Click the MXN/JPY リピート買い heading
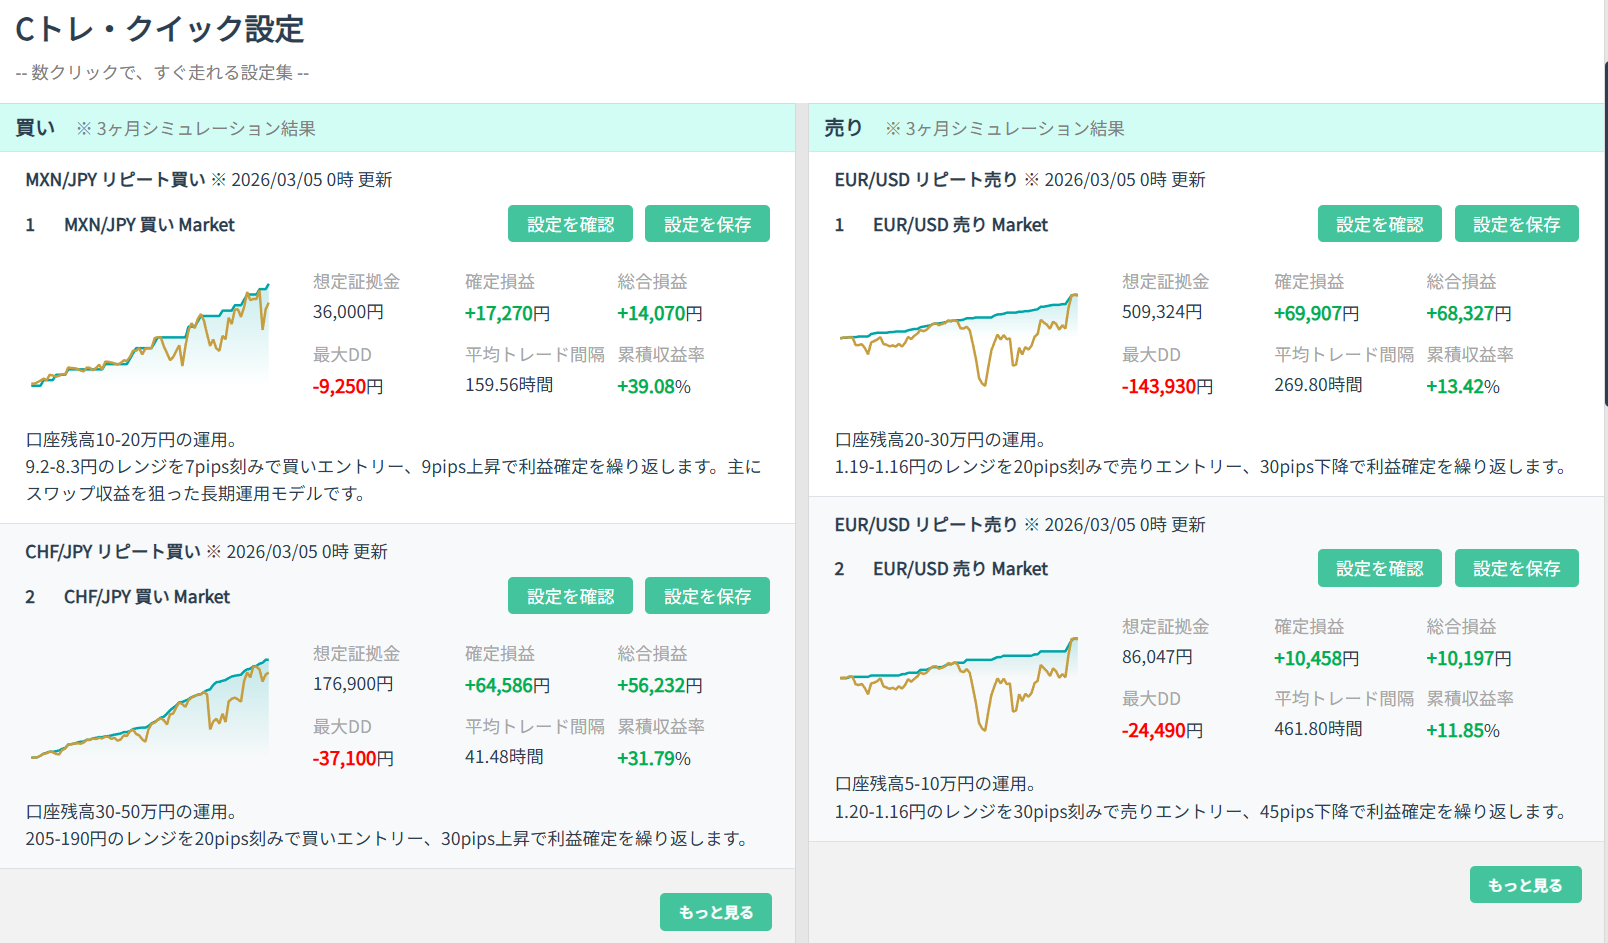 point(115,180)
